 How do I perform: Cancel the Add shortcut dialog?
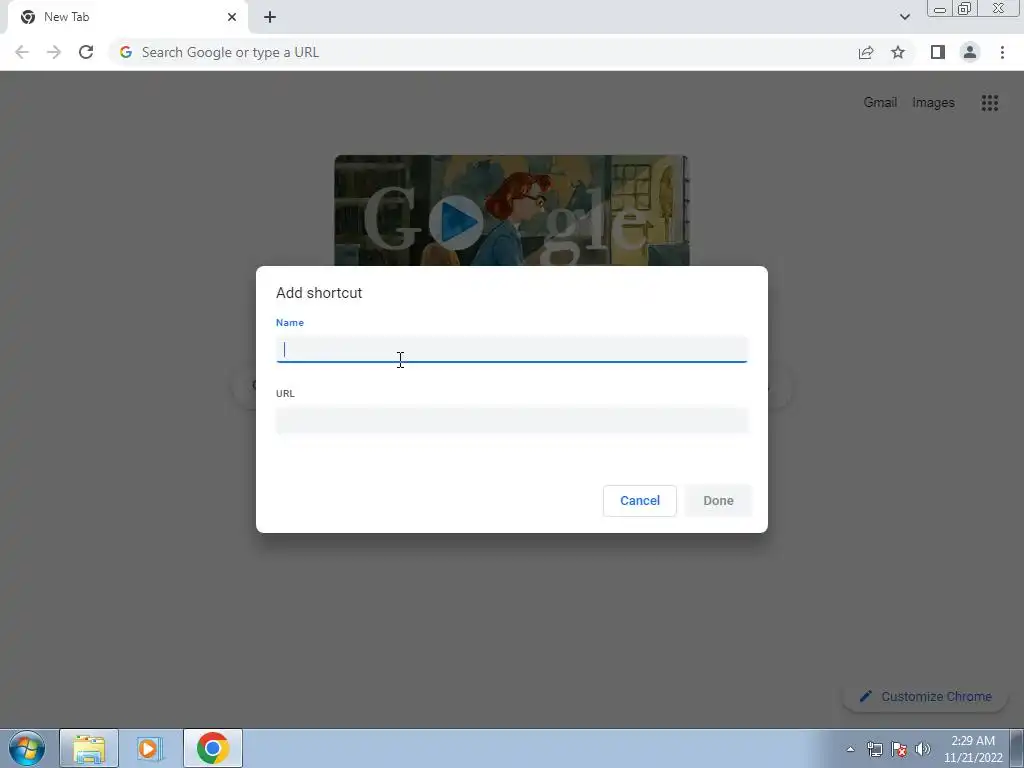pos(639,500)
